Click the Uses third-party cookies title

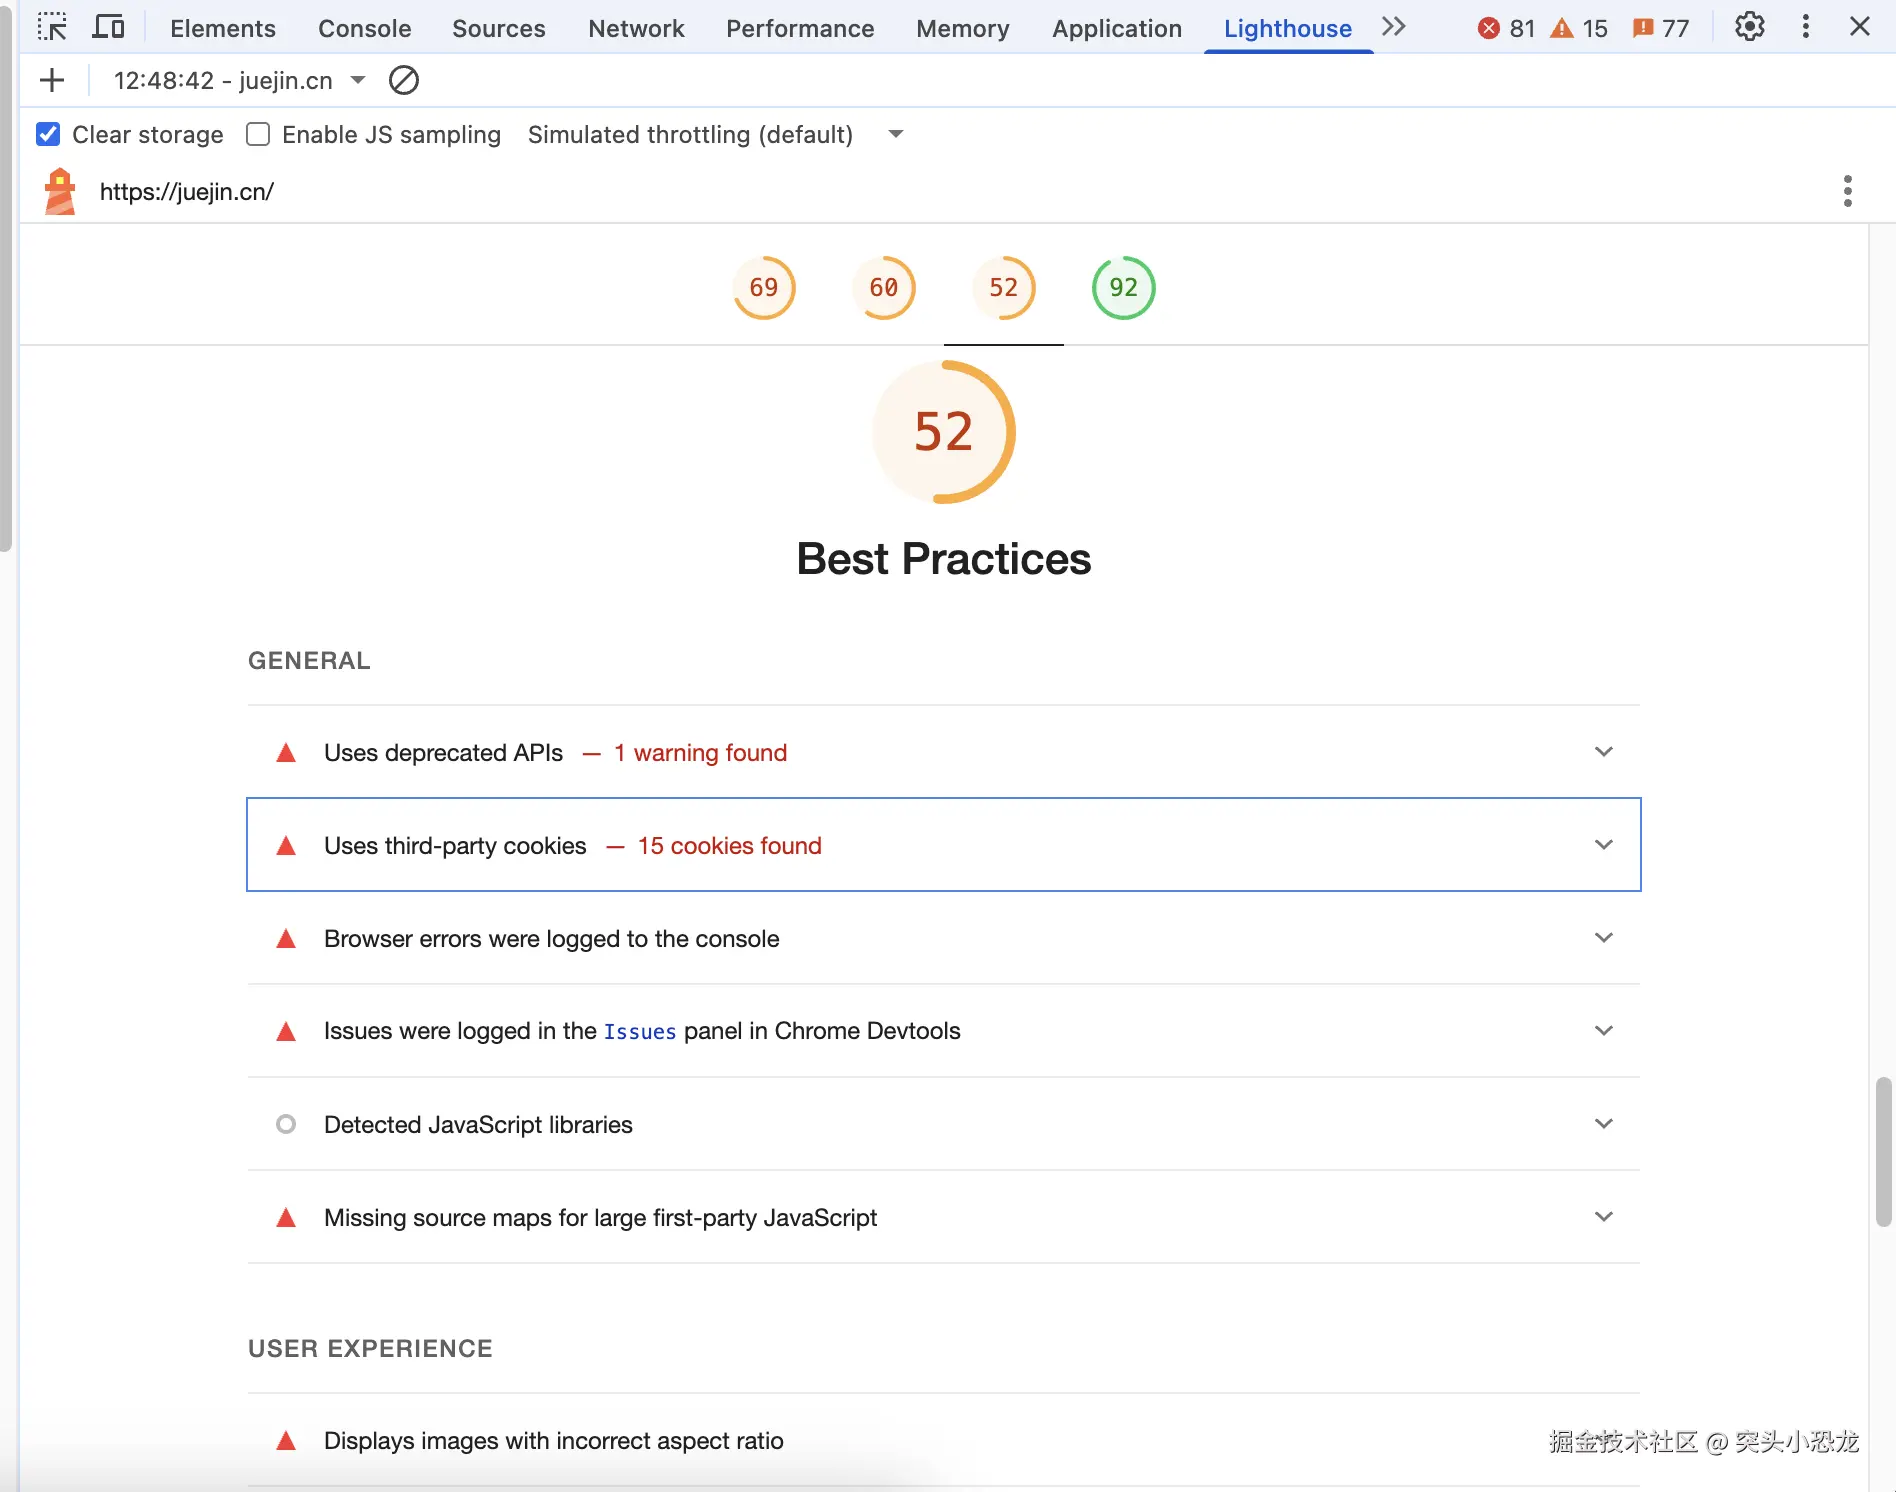[x=455, y=845]
